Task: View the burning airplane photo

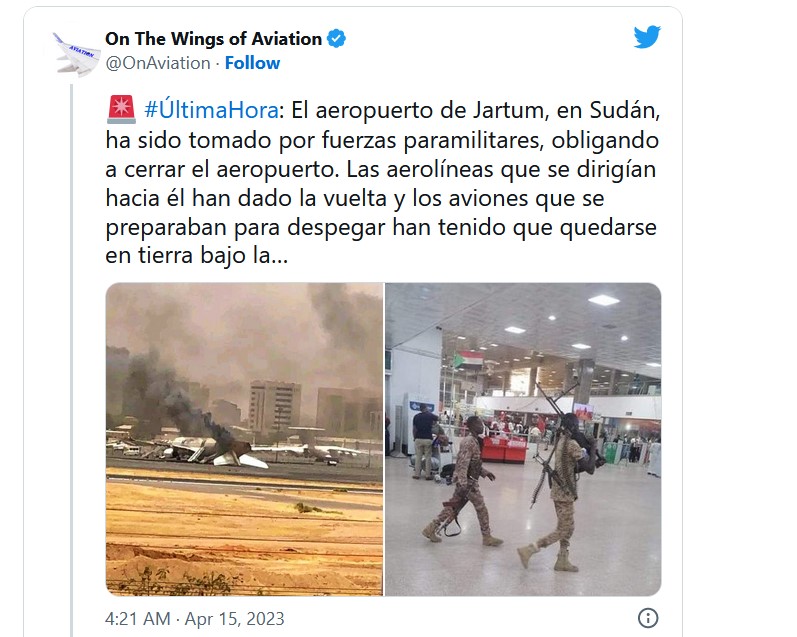Action: pos(244,439)
